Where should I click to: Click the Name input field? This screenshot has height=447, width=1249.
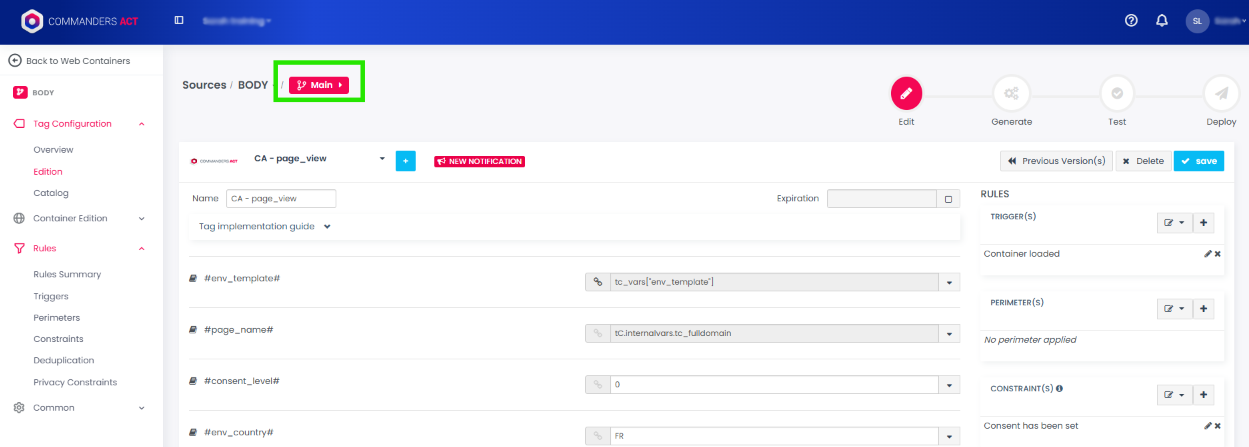281,199
